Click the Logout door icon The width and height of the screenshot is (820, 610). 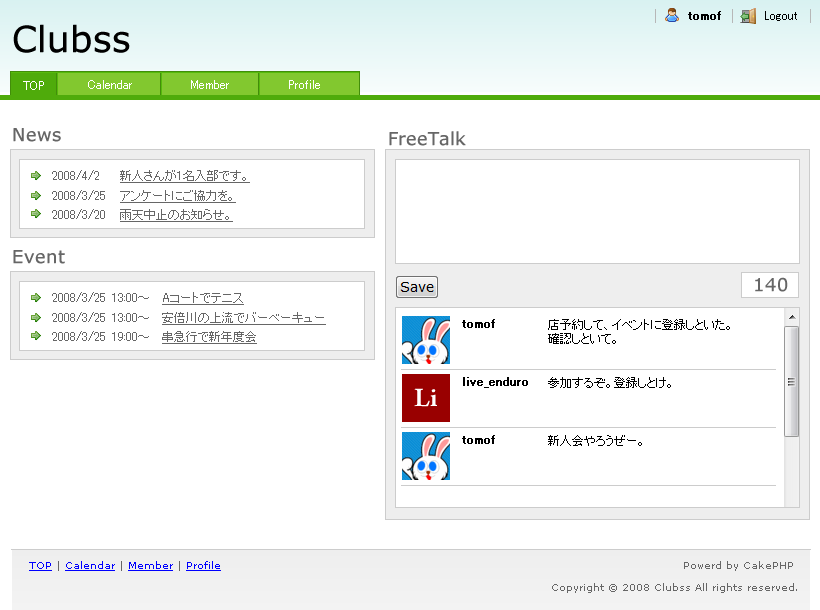point(748,15)
